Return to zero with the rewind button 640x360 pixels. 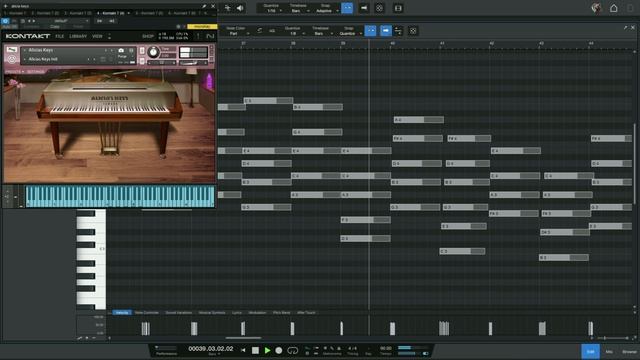pyautogui.click(x=243, y=350)
